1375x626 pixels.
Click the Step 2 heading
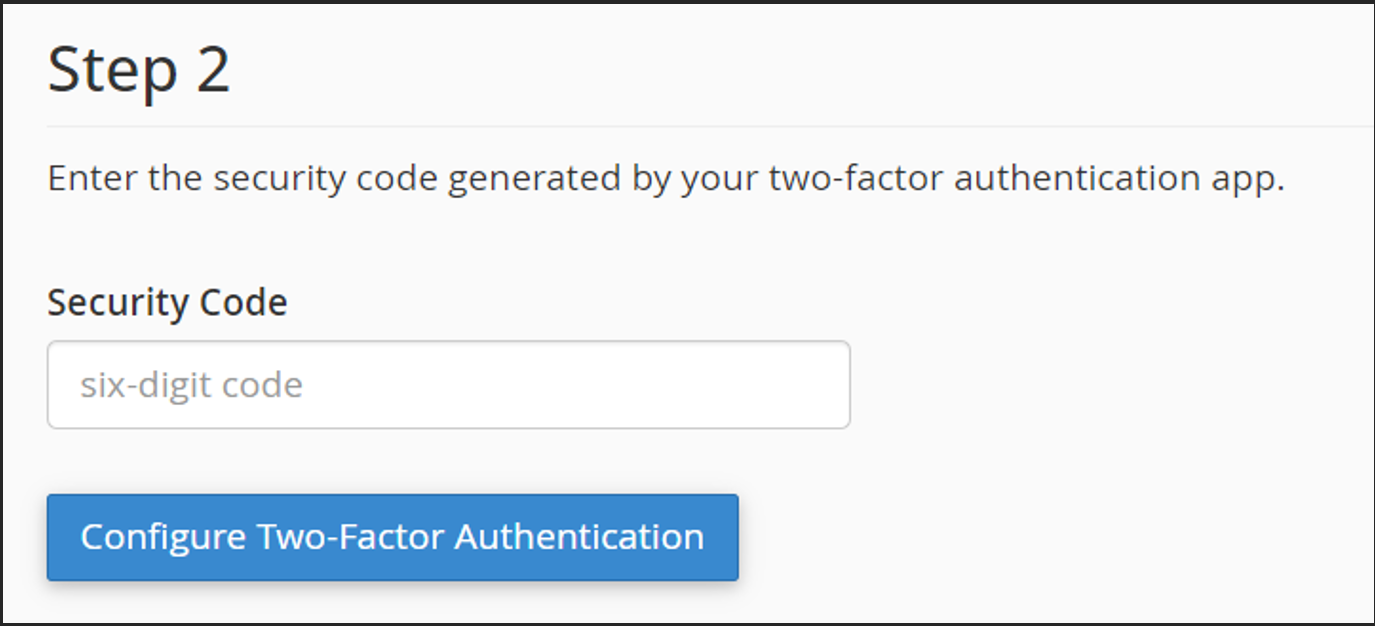pyautogui.click(x=139, y=70)
